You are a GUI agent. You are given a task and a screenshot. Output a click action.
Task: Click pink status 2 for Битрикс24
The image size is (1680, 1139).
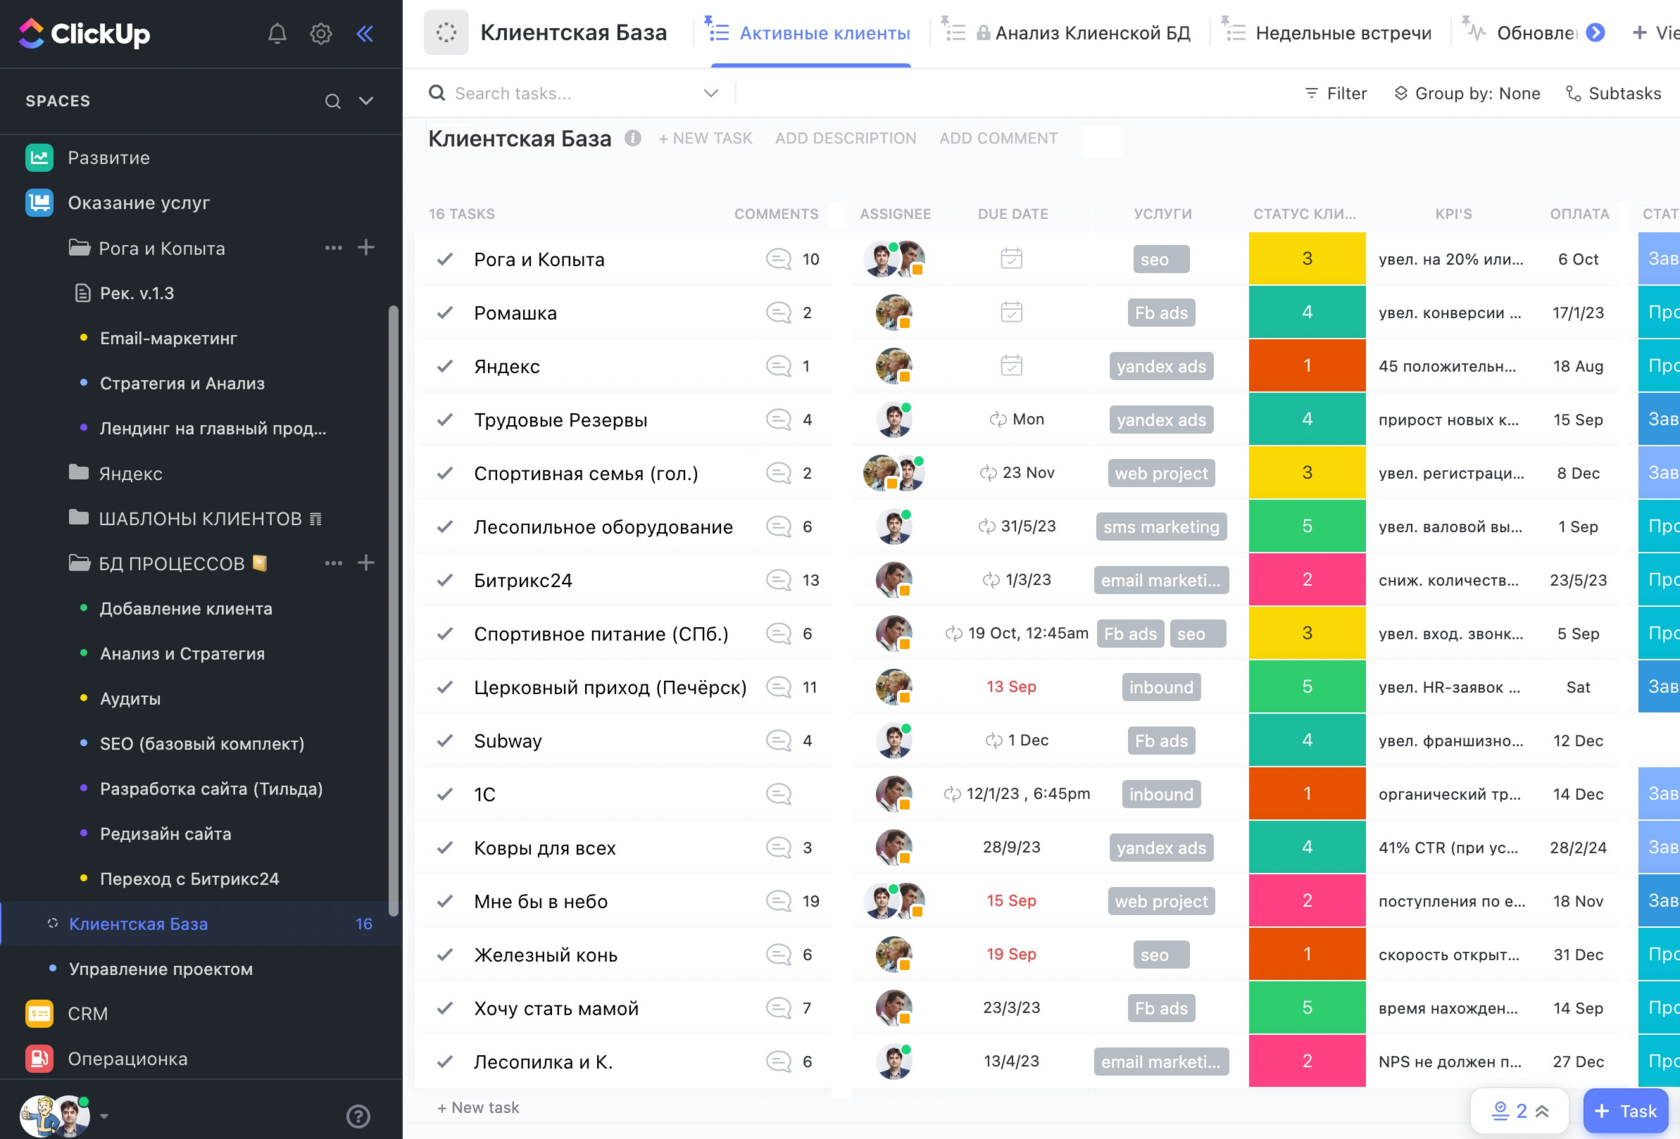coord(1307,580)
